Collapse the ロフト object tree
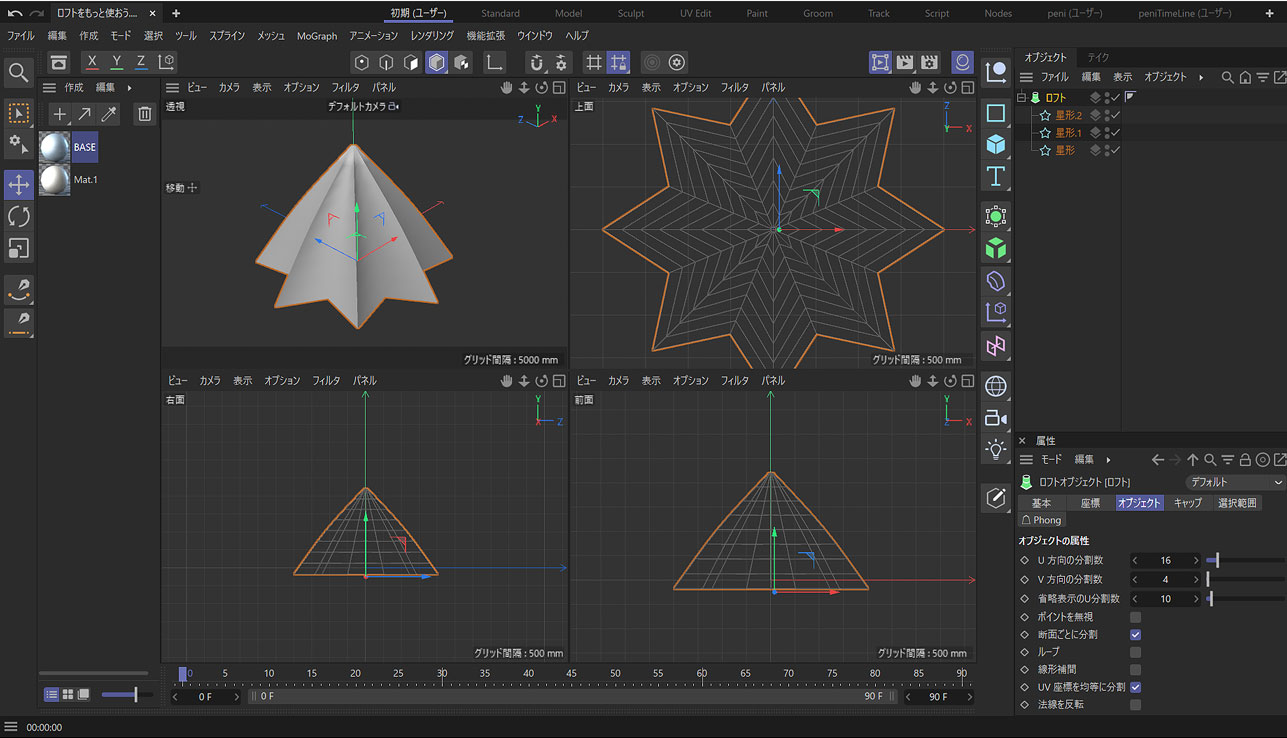 (x=1022, y=97)
